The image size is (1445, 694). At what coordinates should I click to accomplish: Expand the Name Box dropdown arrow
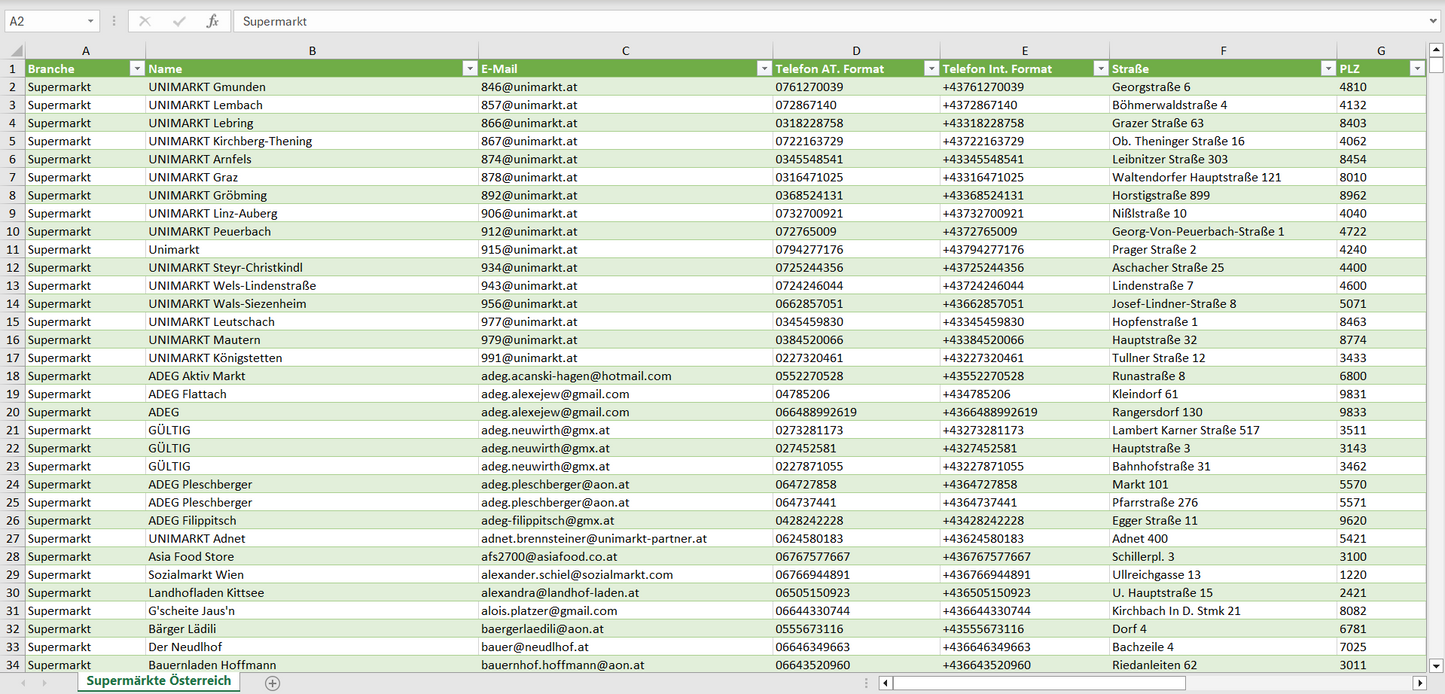click(x=90, y=21)
